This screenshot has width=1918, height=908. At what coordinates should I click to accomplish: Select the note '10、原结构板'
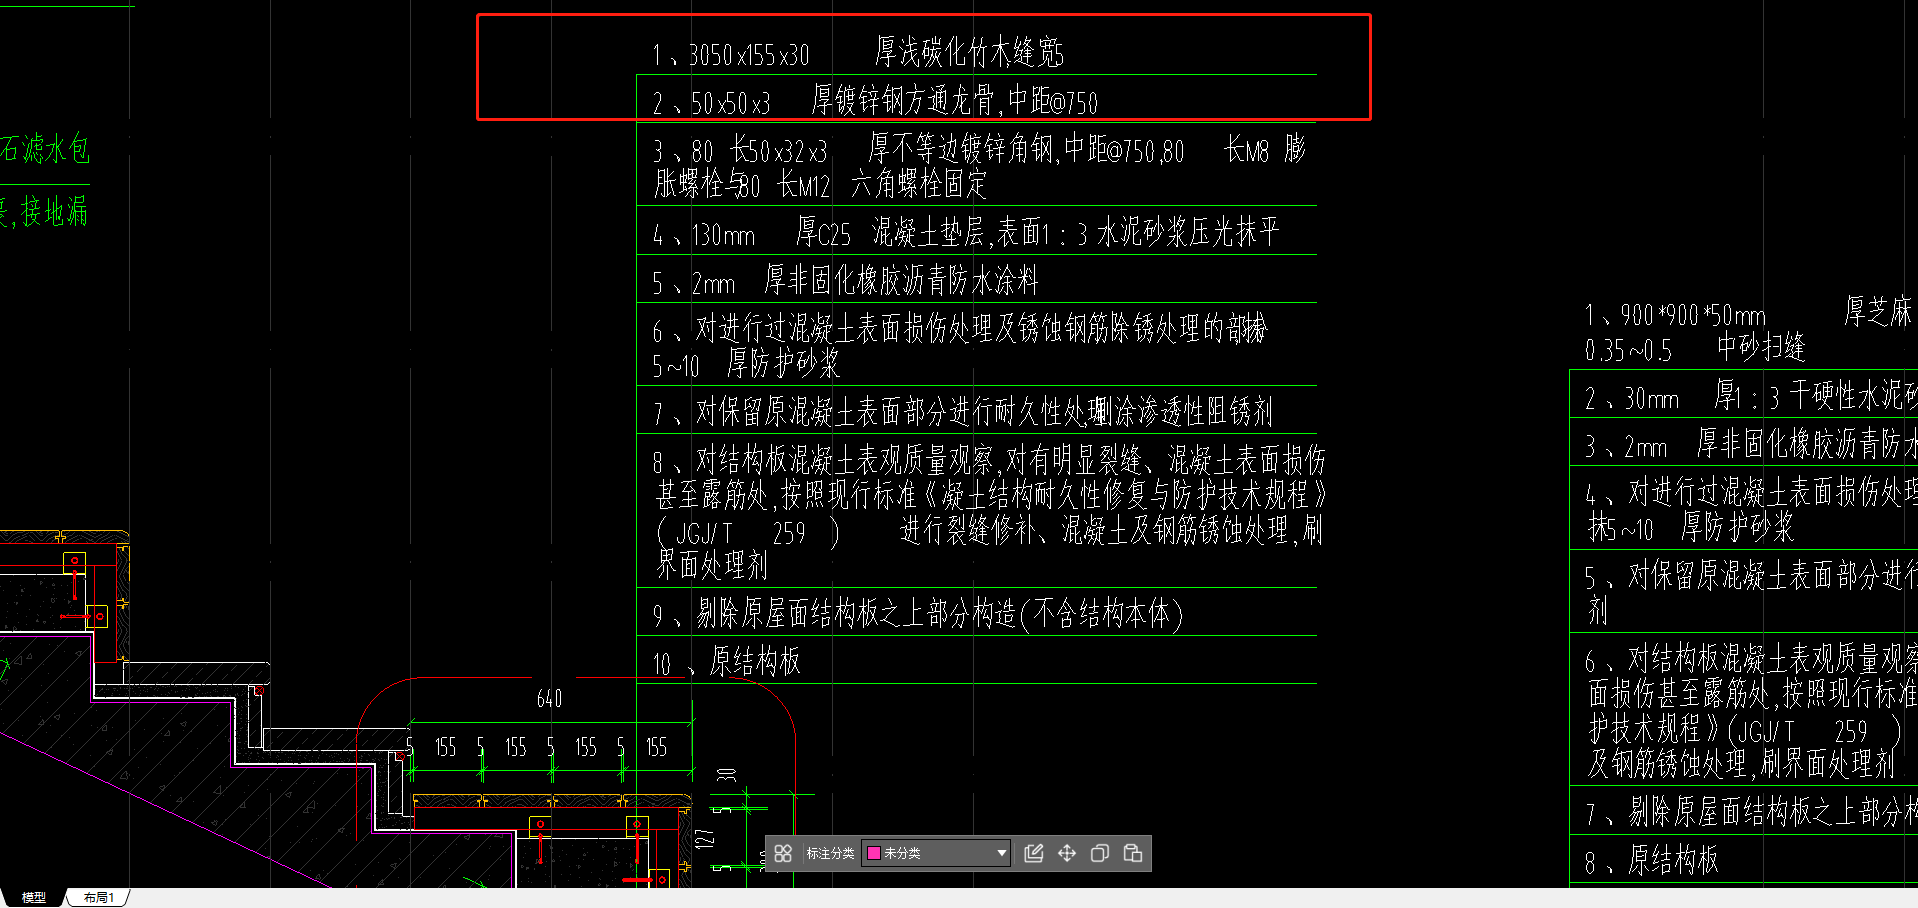coord(726,662)
